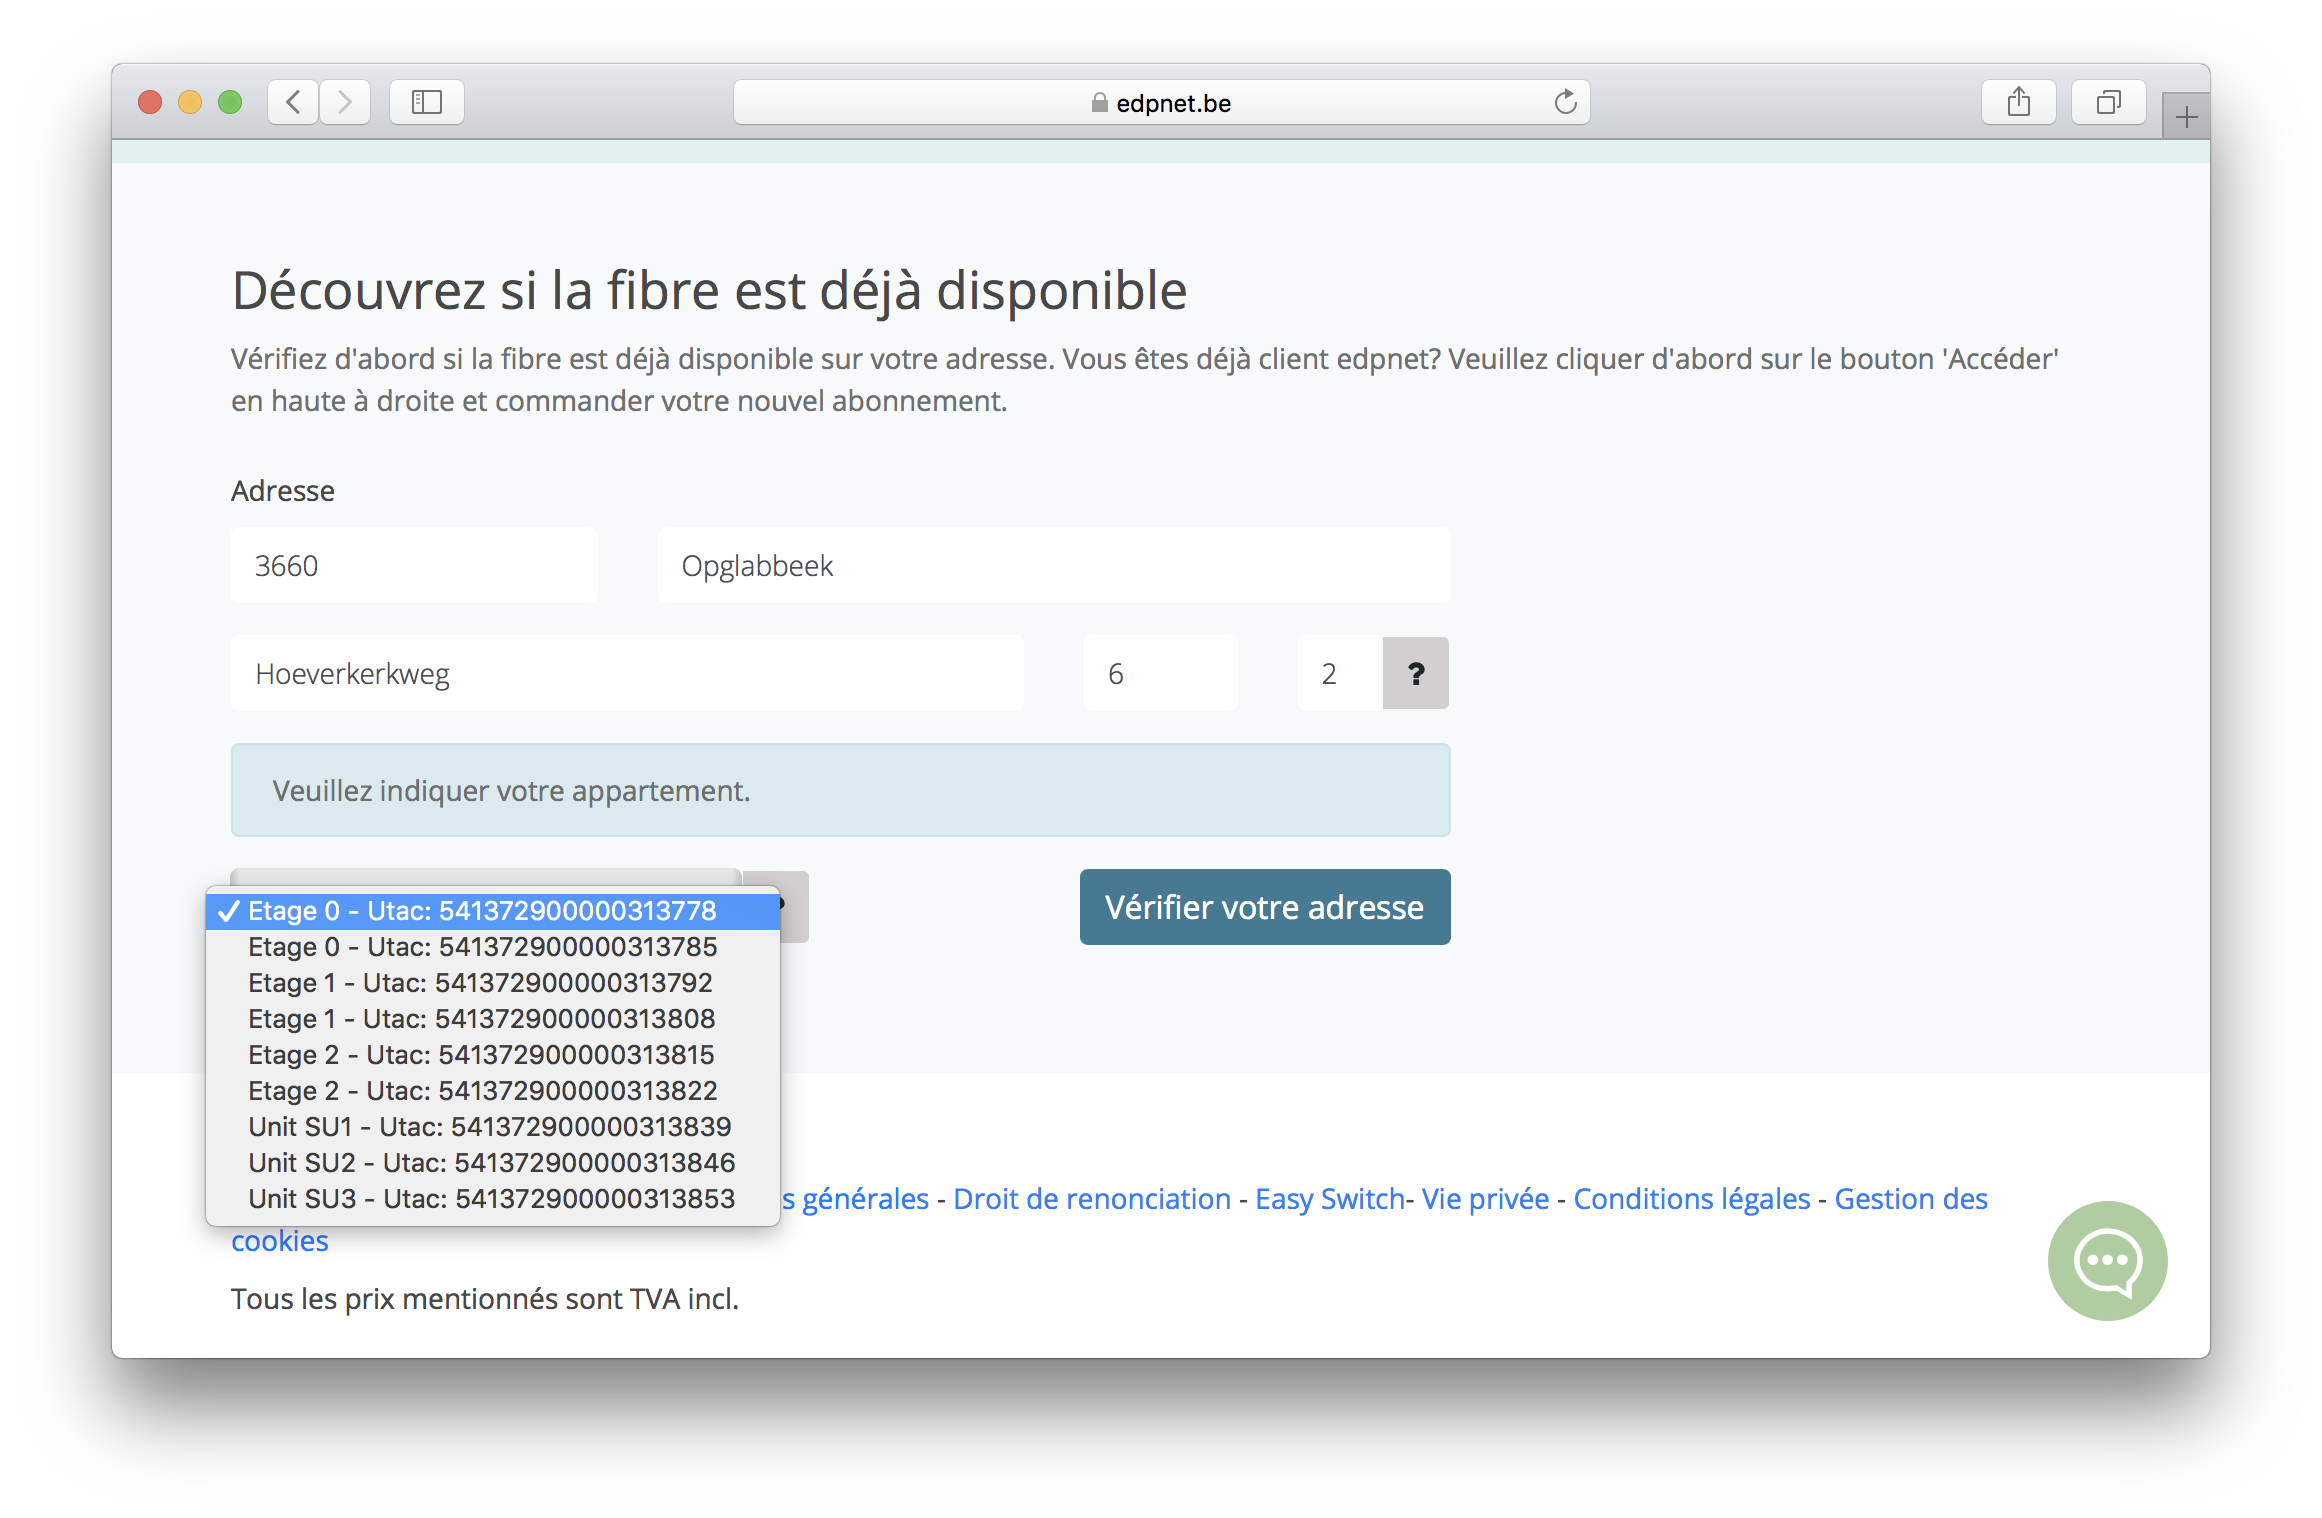The width and height of the screenshot is (2322, 1518).
Task: Click the postal code field 3660
Action: 414,565
